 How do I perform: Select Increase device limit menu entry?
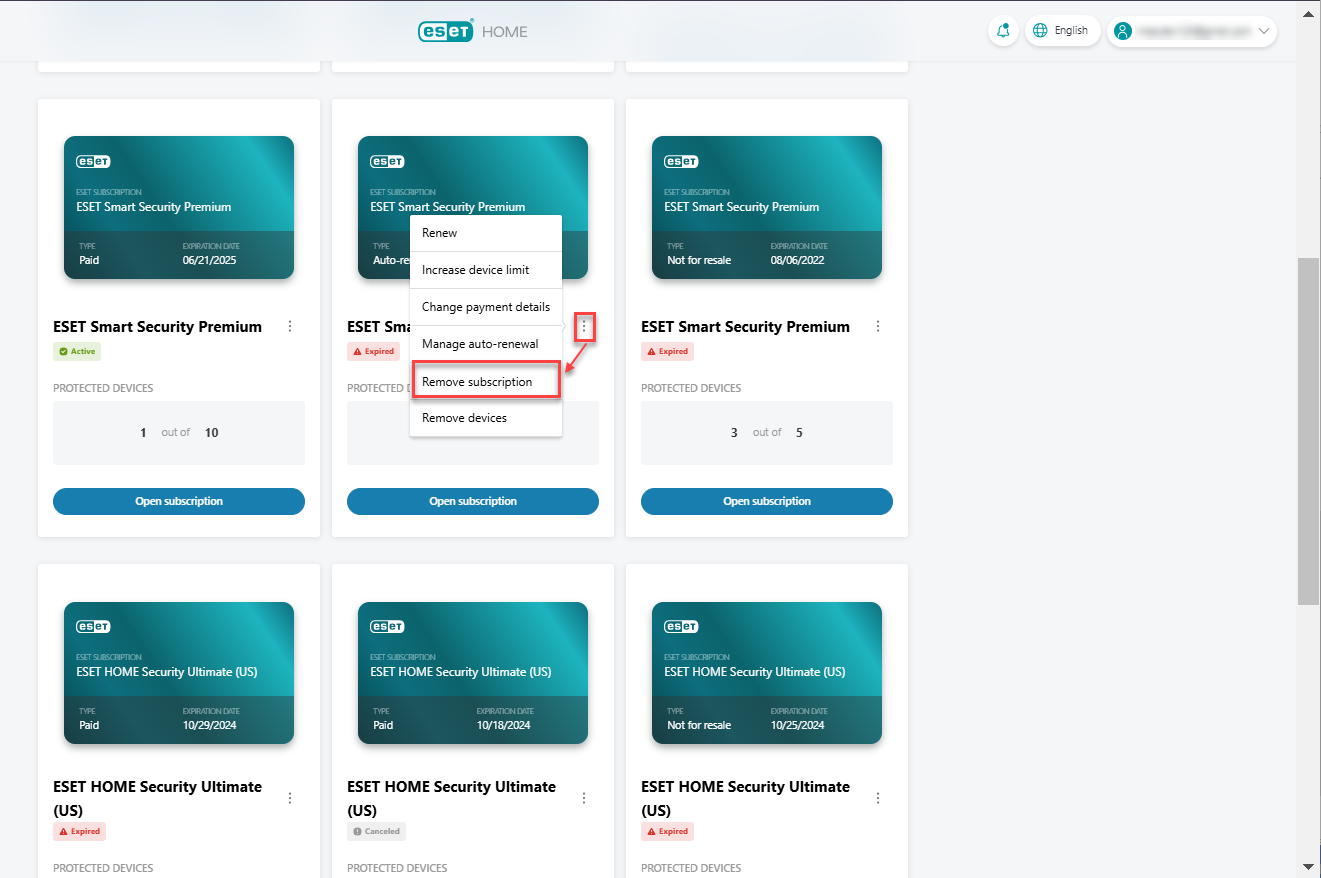pos(486,270)
